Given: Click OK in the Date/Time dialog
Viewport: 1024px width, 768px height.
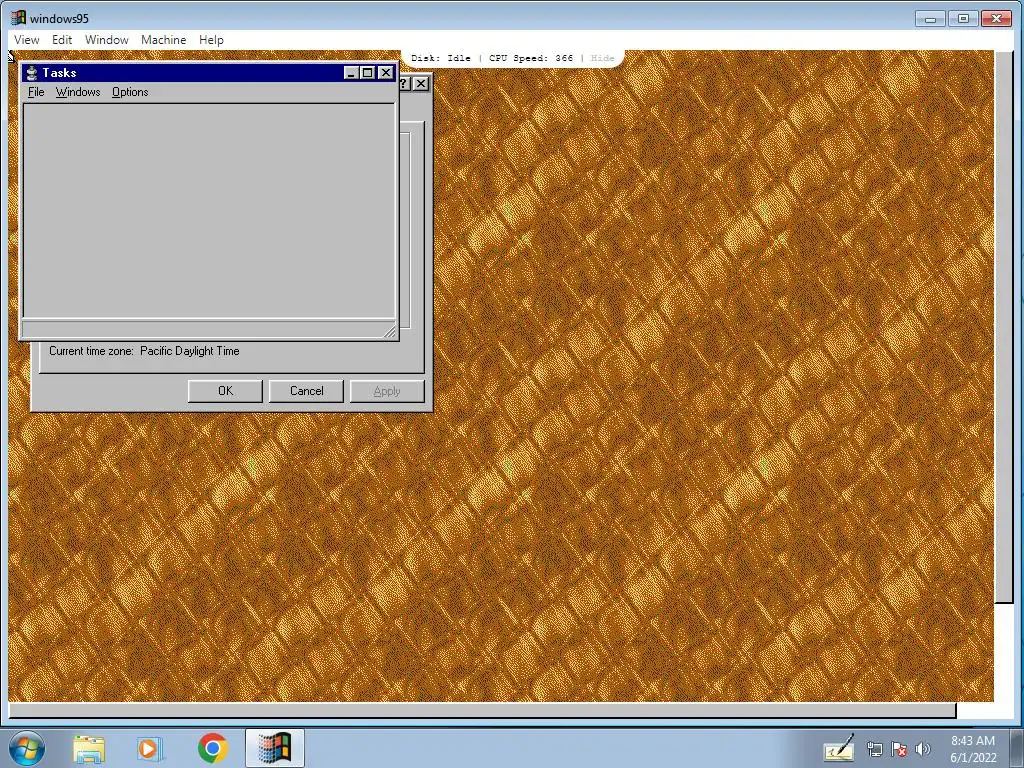Looking at the screenshot, I should pyautogui.click(x=225, y=391).
